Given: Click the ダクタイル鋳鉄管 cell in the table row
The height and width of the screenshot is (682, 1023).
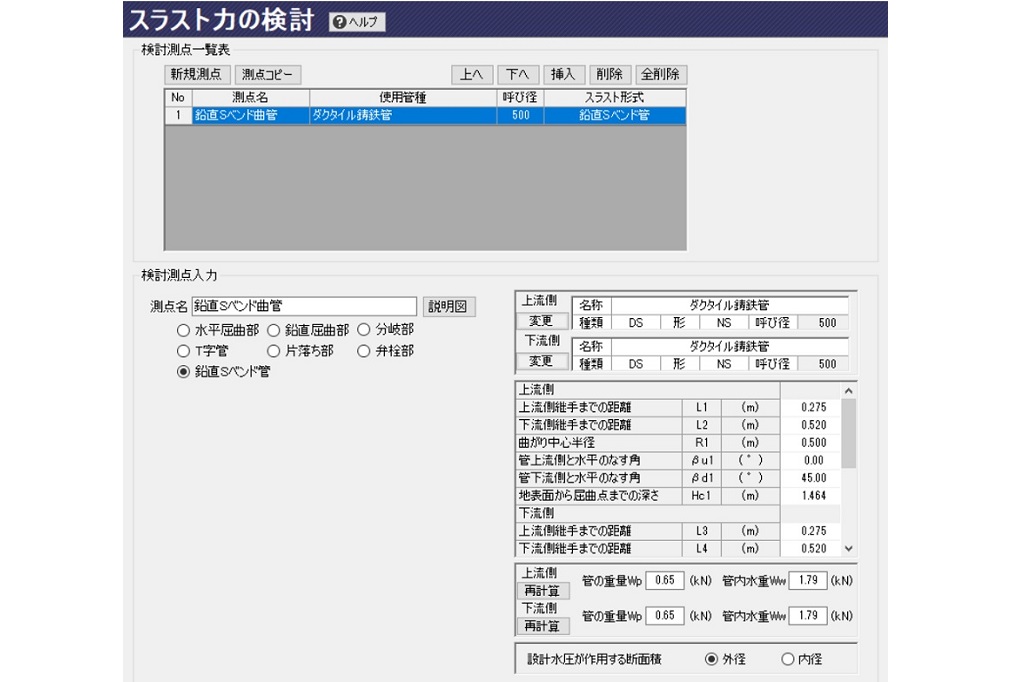Looking at the screenshot, I should click(403, 116).
